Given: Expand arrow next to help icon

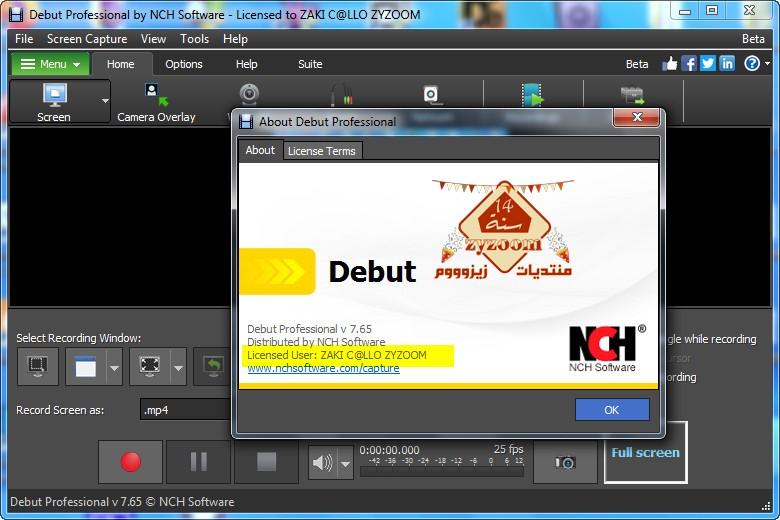Looking at the screenshot, I should point(767,63).
